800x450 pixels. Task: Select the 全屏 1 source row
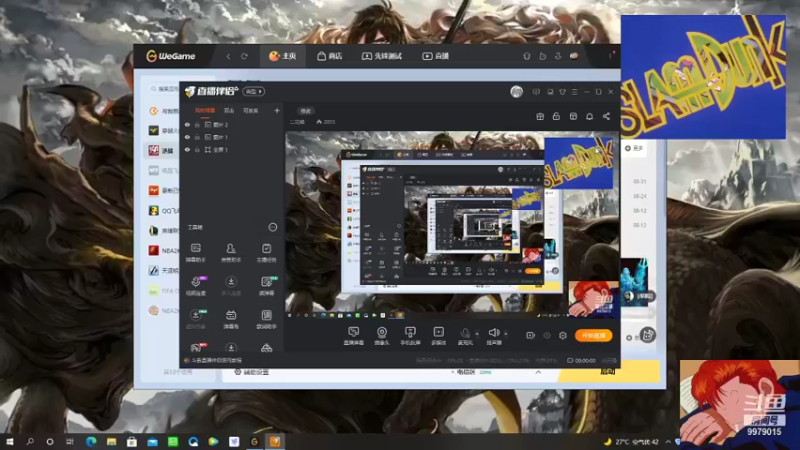[x=232, y=149]
